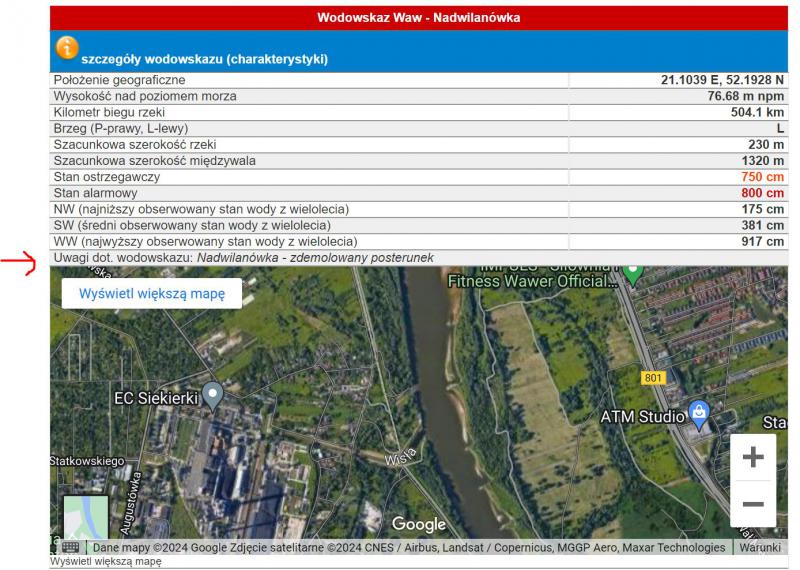Switch map layer using the thumbnail
This screenshot has width=800, height=570.
click(85, 518)
